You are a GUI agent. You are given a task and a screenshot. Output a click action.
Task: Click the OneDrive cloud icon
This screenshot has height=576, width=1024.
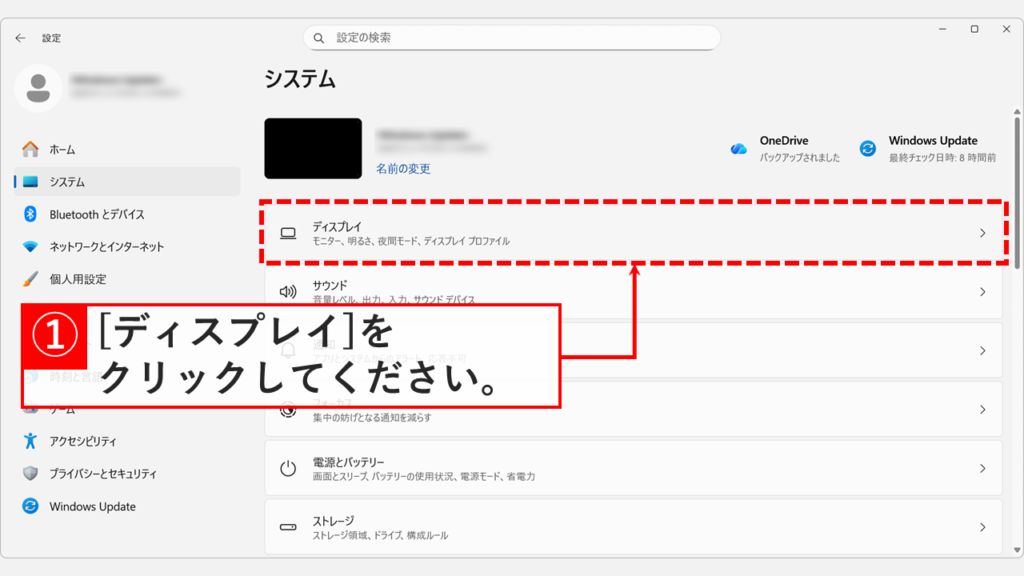(x=738, y=147)
